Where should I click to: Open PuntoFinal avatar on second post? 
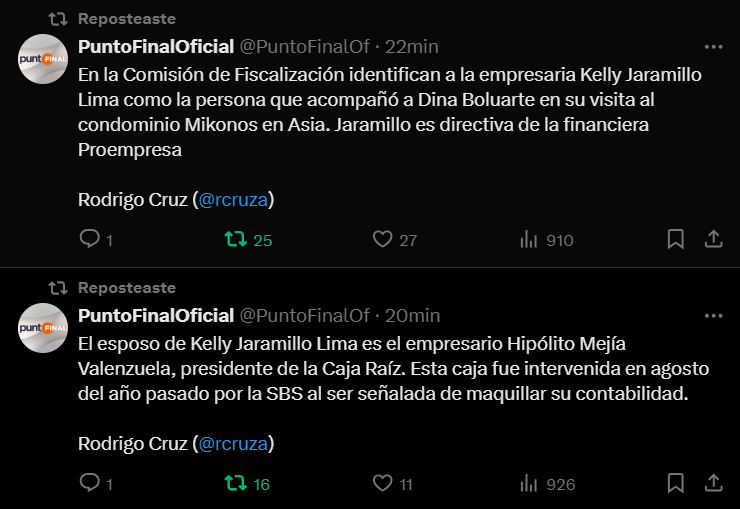[x=43, y=328]
